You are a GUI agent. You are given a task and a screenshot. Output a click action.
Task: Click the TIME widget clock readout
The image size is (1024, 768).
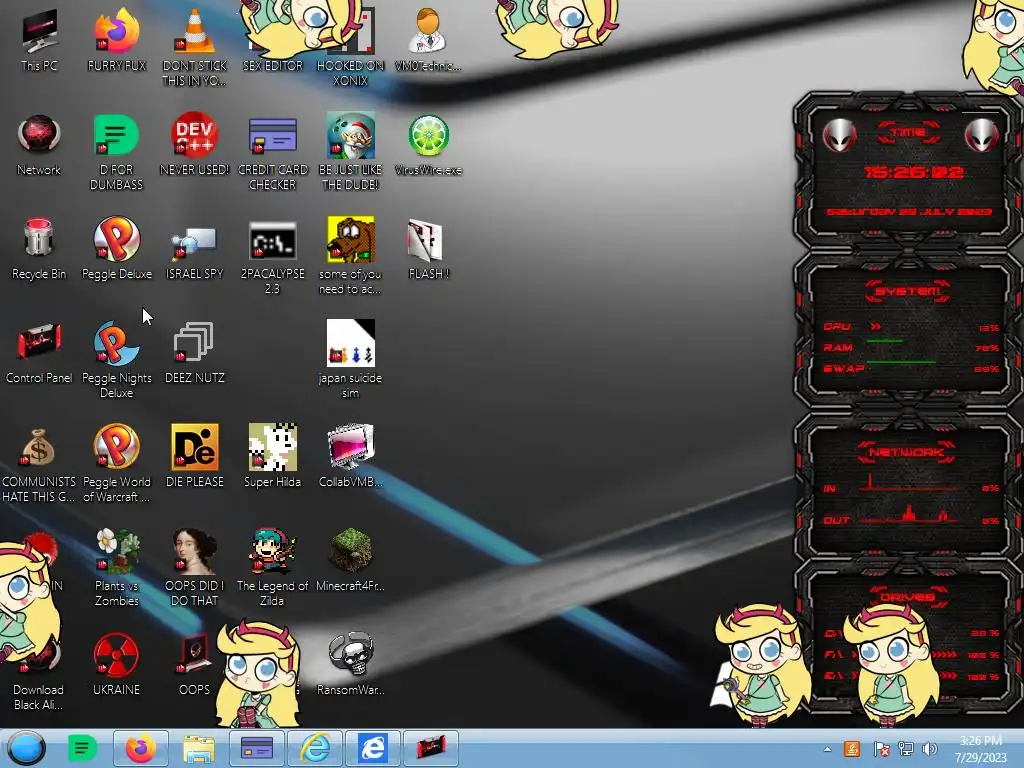point(913,172)
